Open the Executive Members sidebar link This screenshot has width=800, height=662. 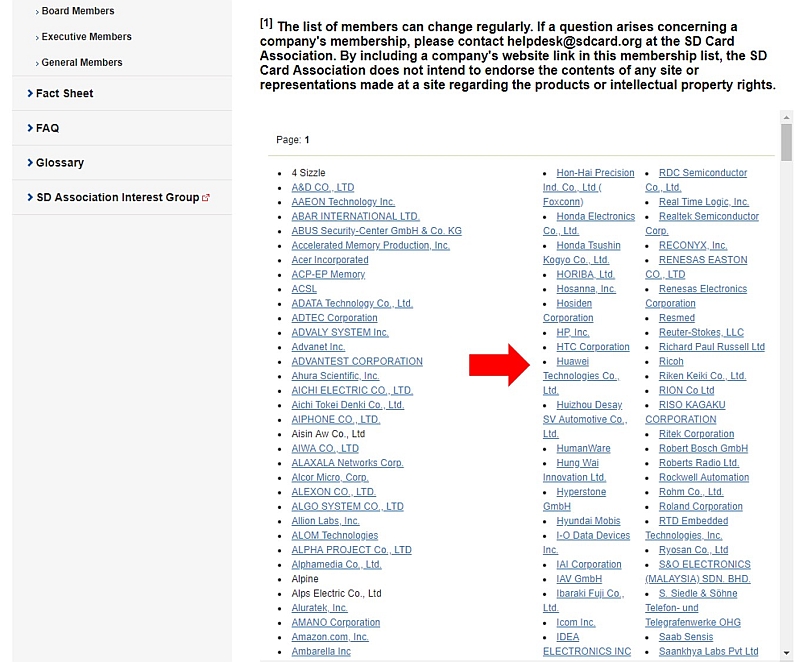86,37
